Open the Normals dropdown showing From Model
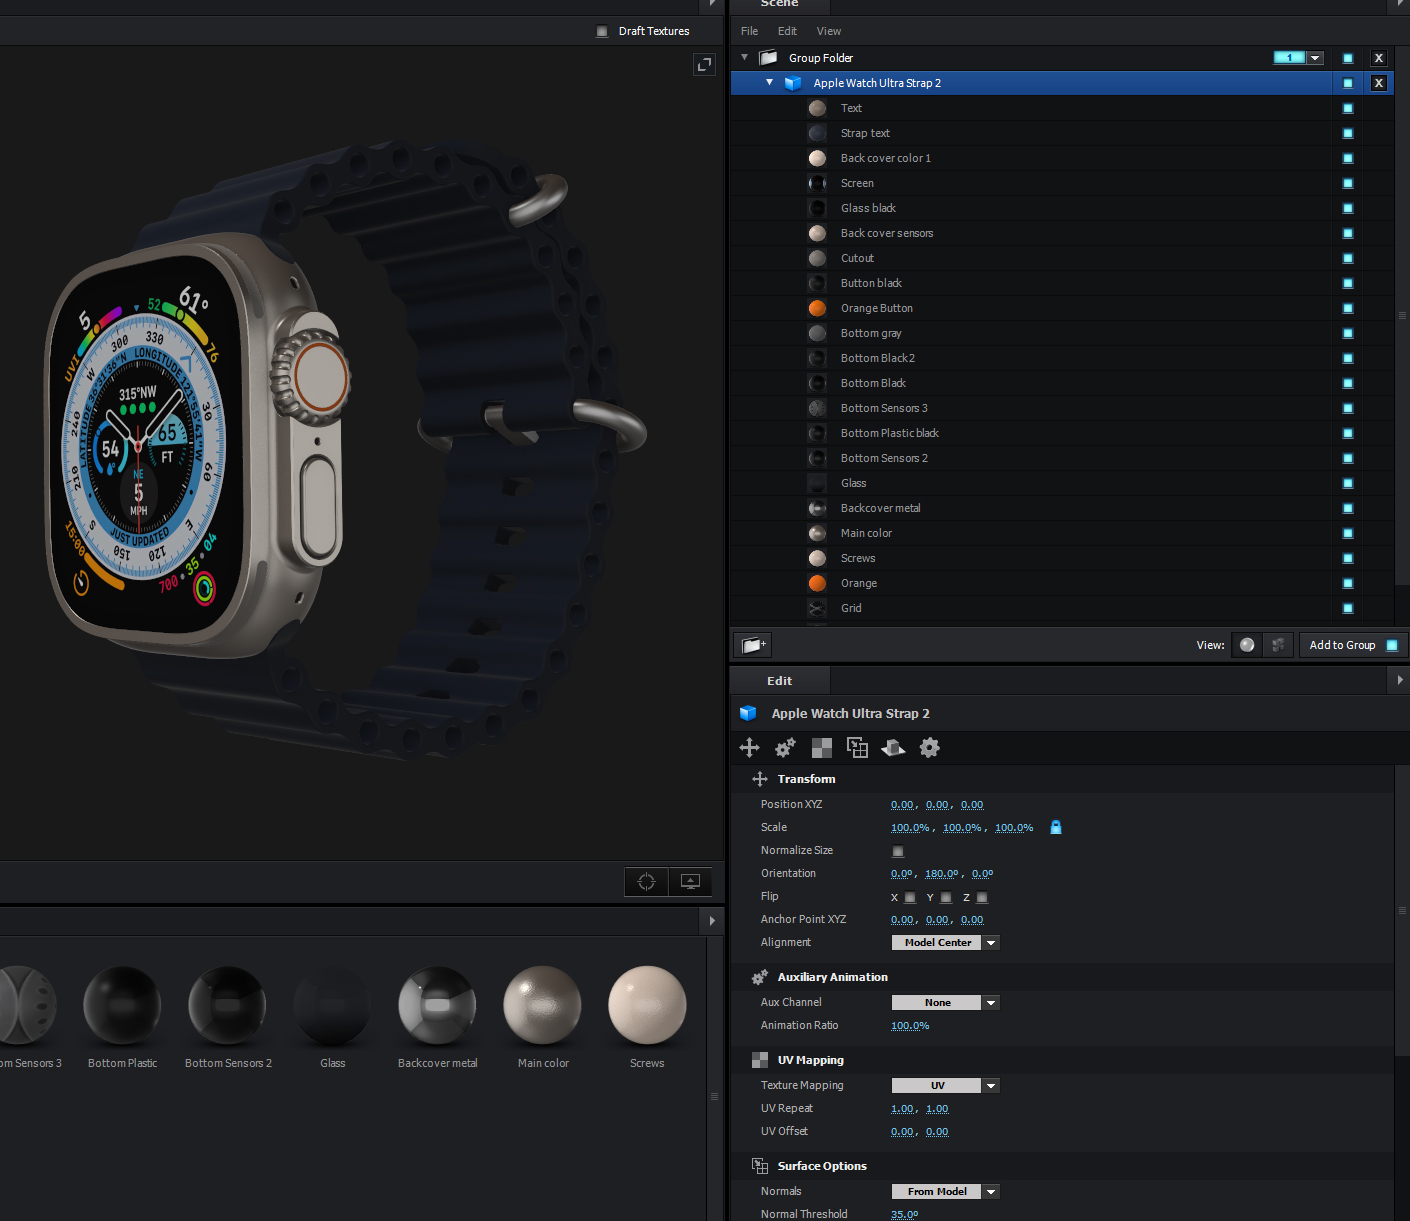The height and width of the screenshot is (1221, 1410). tap(945, 1191)
